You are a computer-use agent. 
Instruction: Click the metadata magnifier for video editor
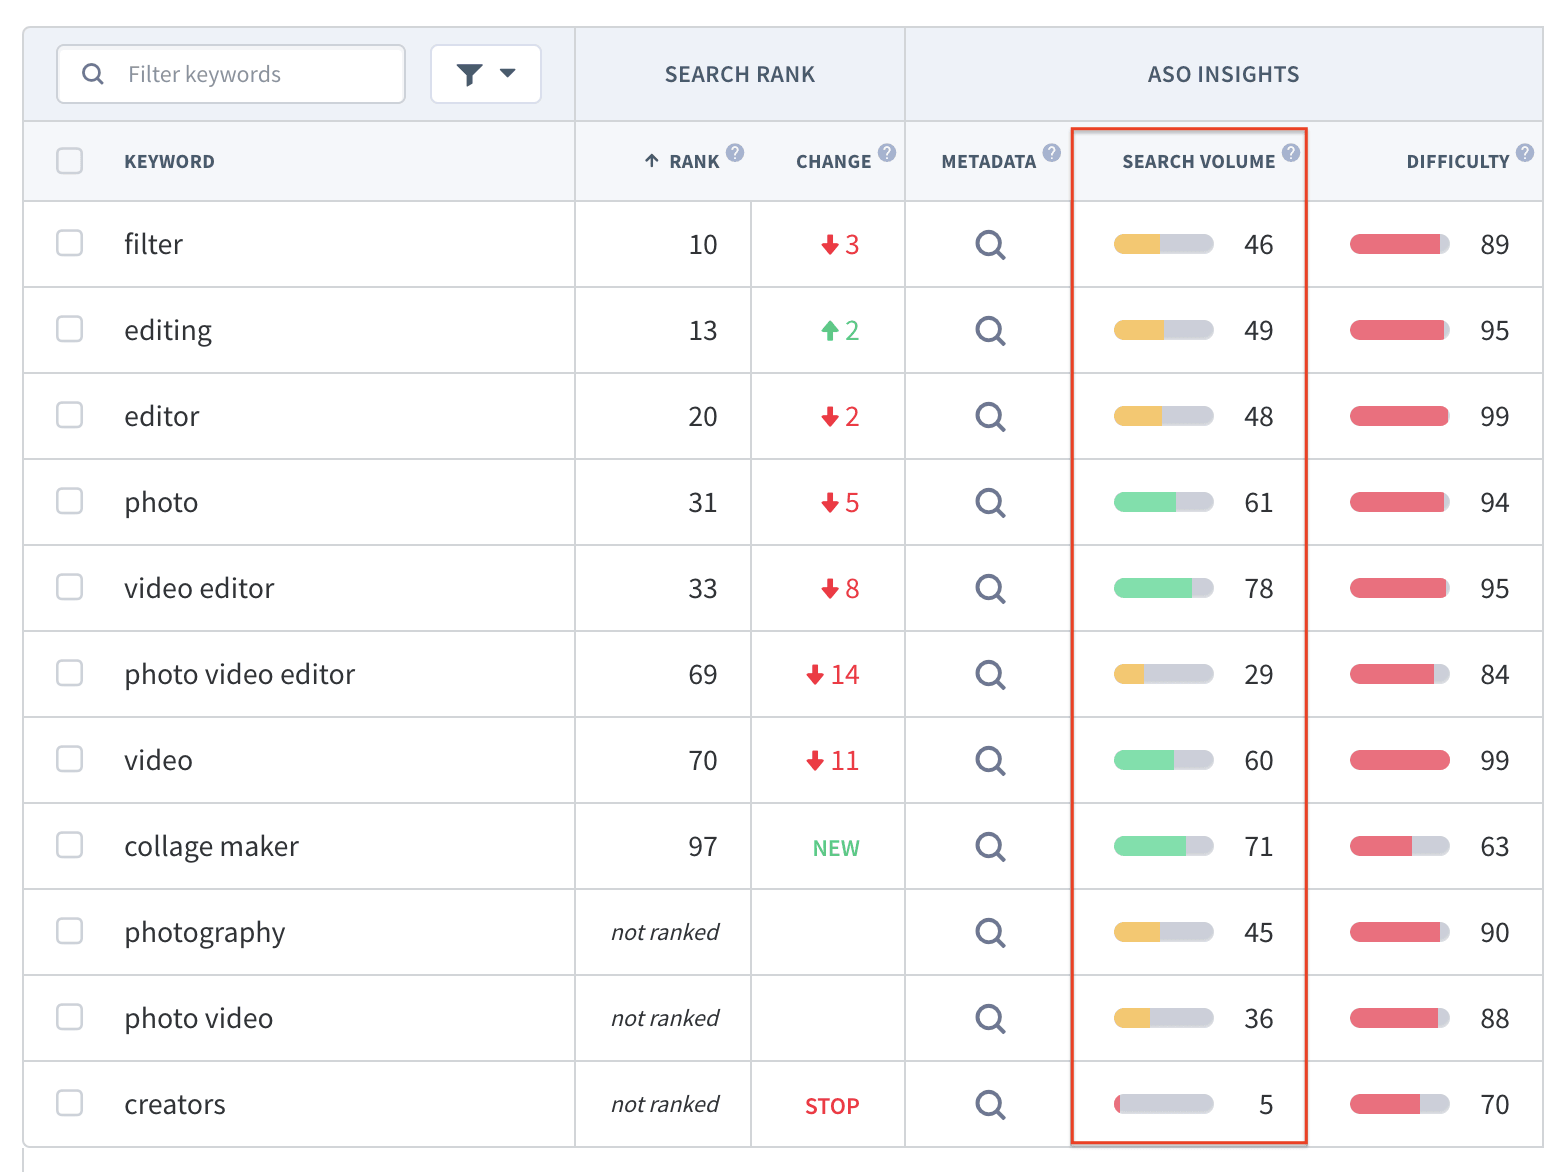[x=990, y=588]
